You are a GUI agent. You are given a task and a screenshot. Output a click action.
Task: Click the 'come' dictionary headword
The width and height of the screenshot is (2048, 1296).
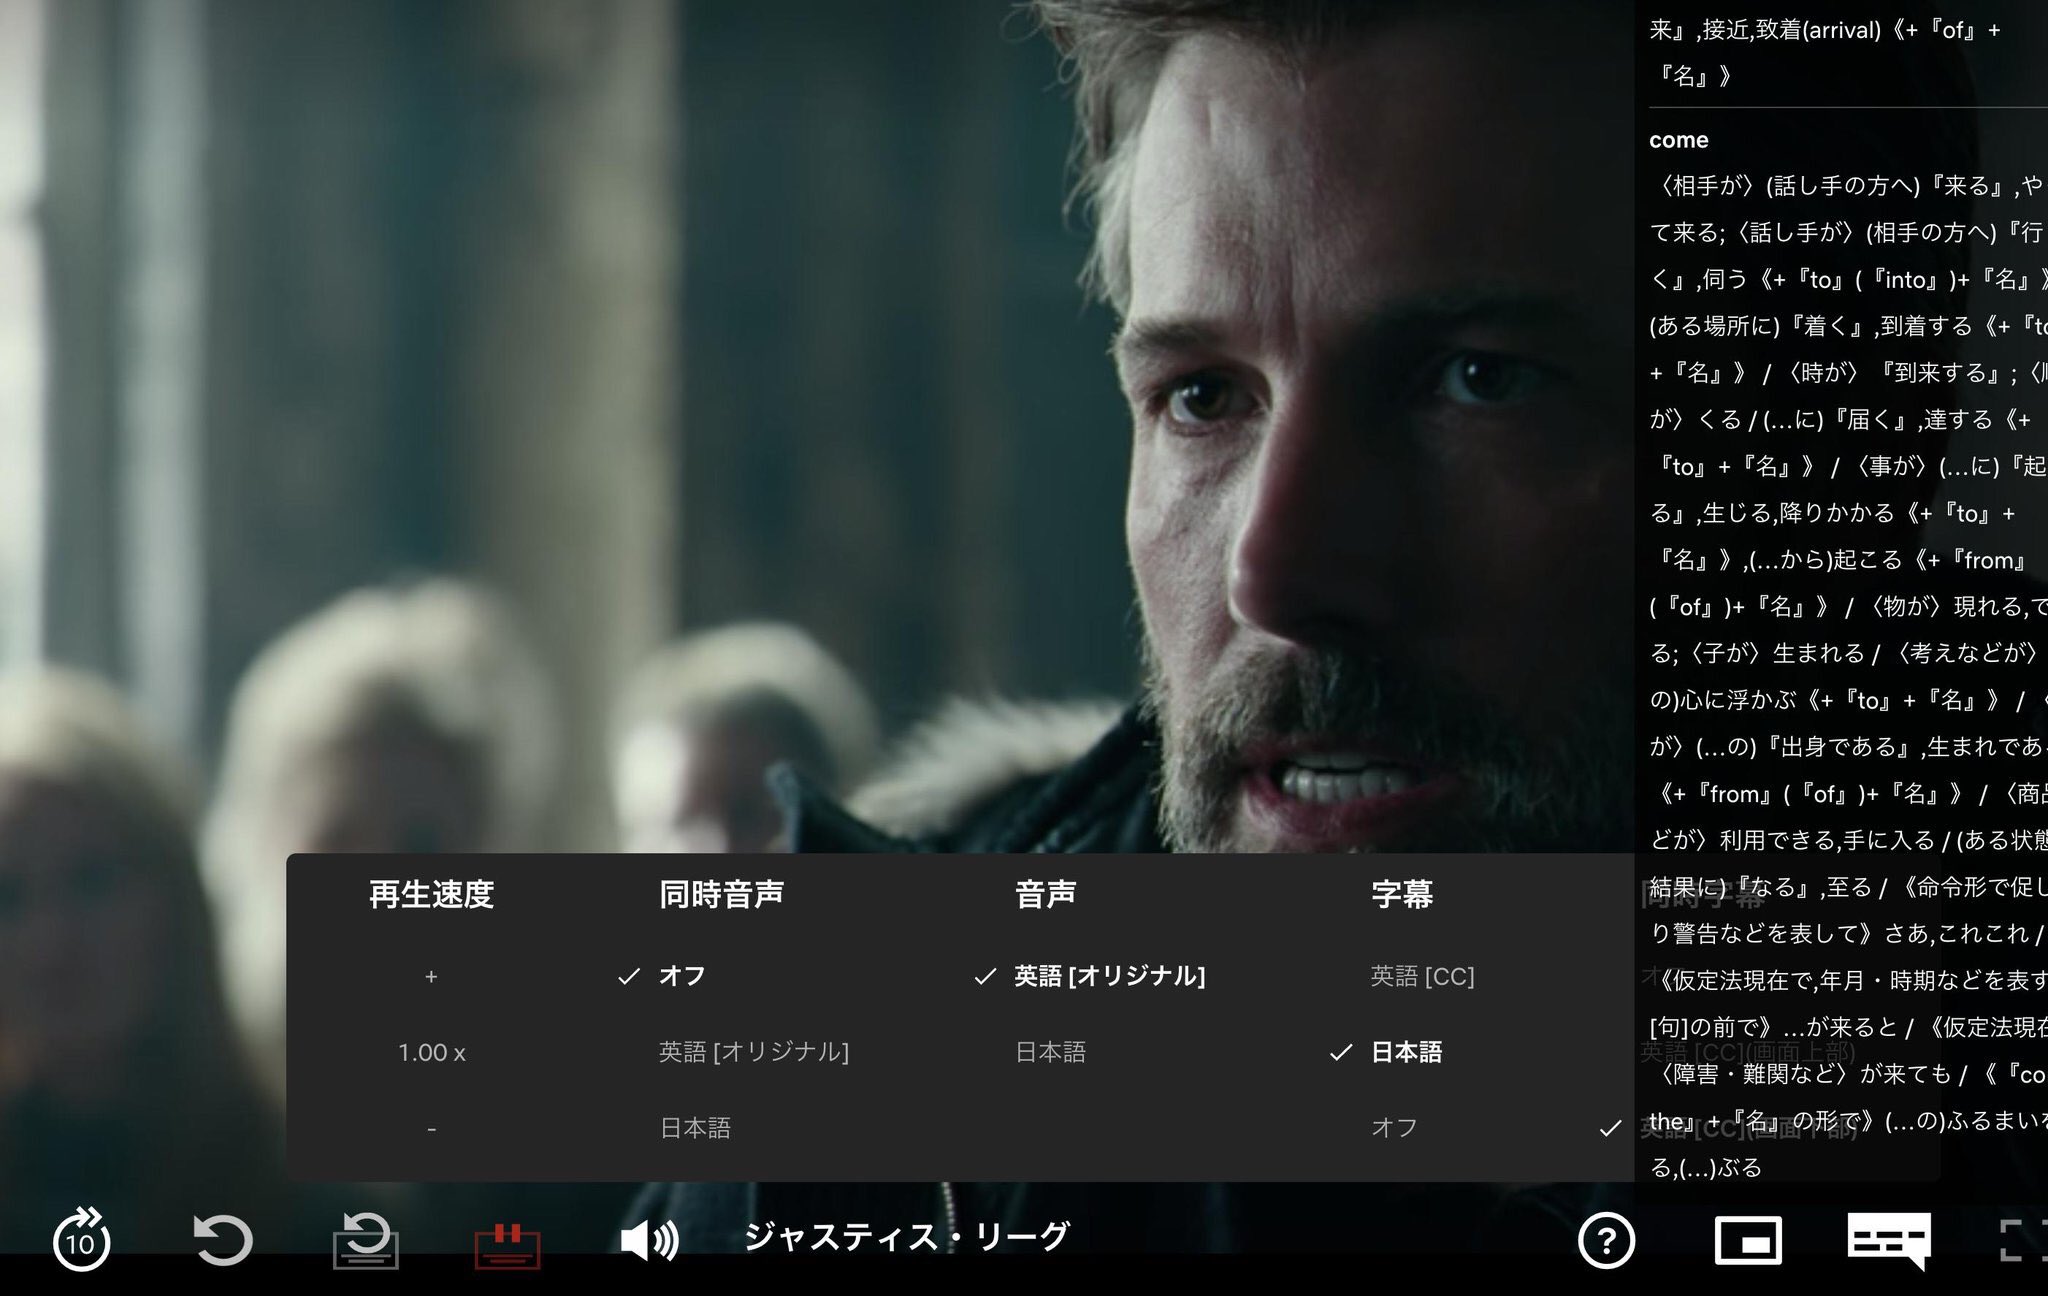click(1679, 140)
